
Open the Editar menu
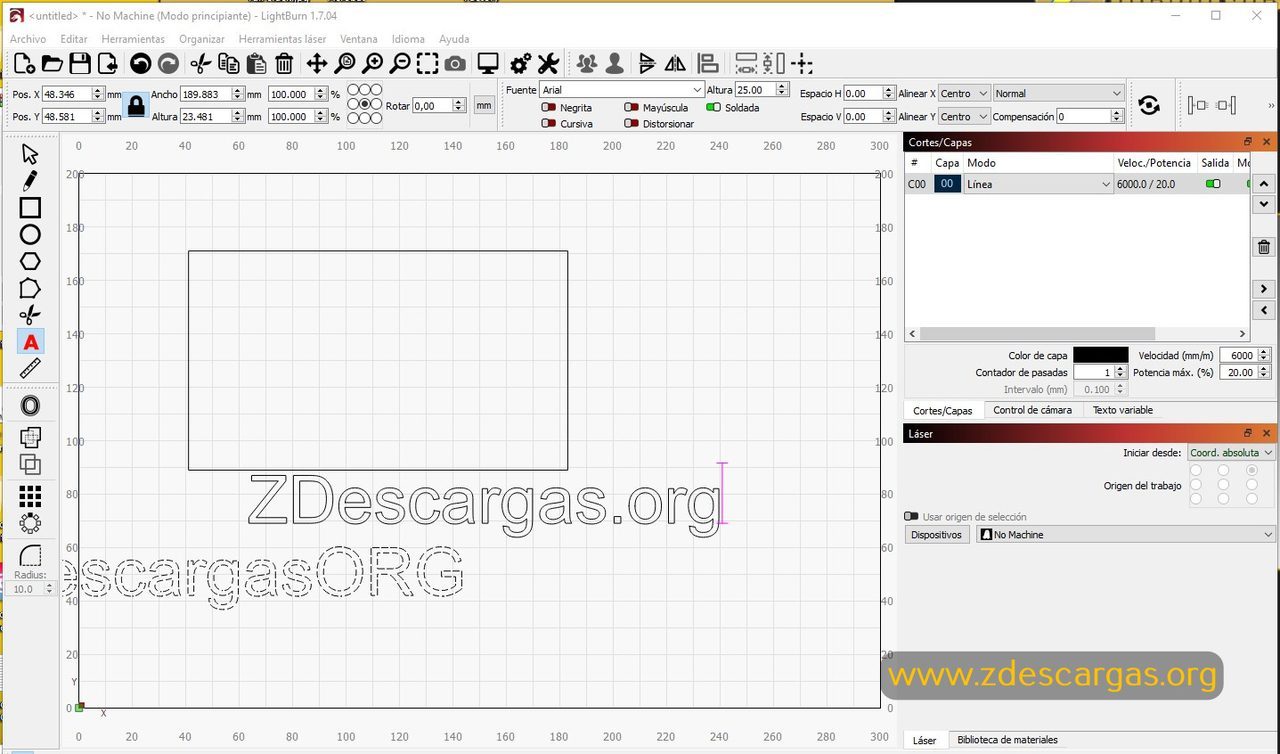coord(74,39)
